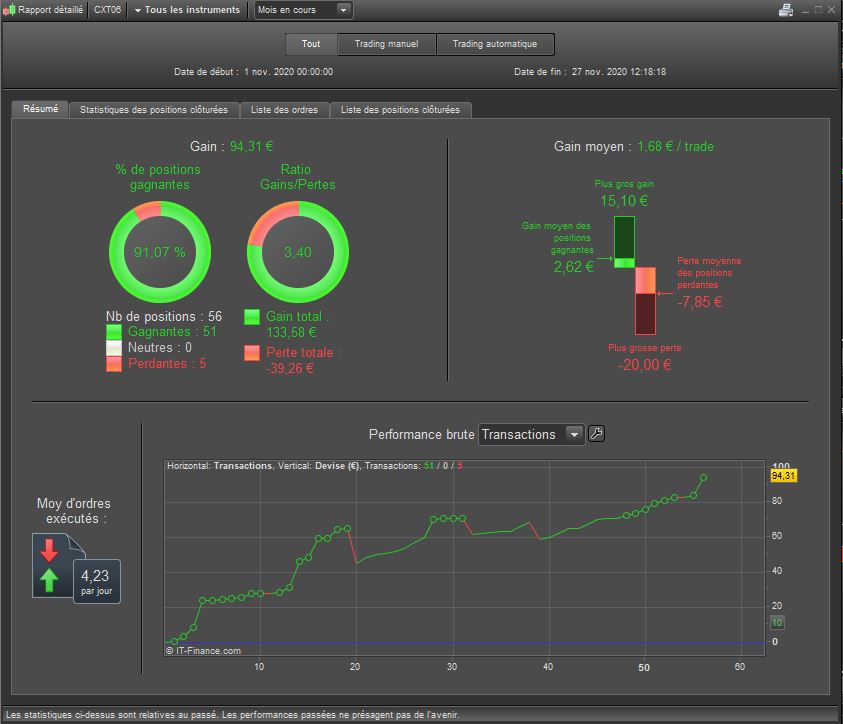Click the printer icon in title bar
843x724 pixels.
(x=785, y=10)
